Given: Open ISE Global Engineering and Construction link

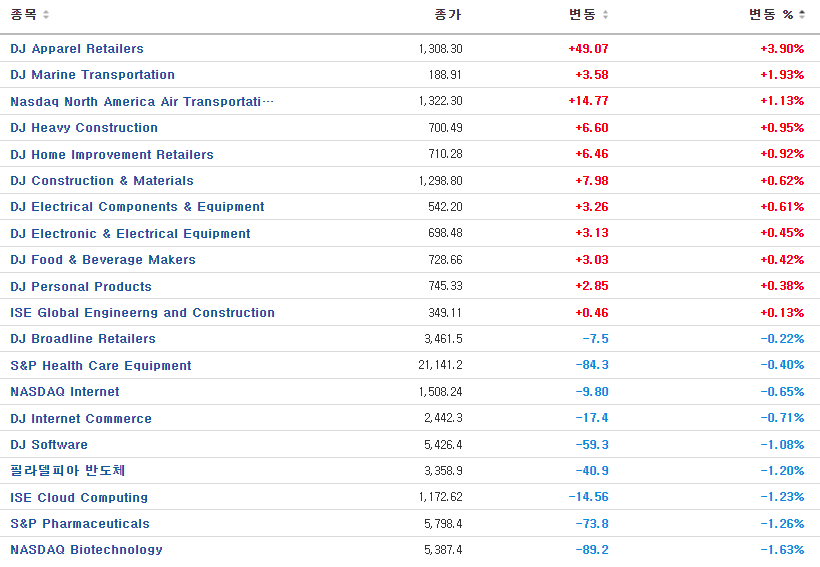Looking at the screenshot, I should (x=142, y=313).
